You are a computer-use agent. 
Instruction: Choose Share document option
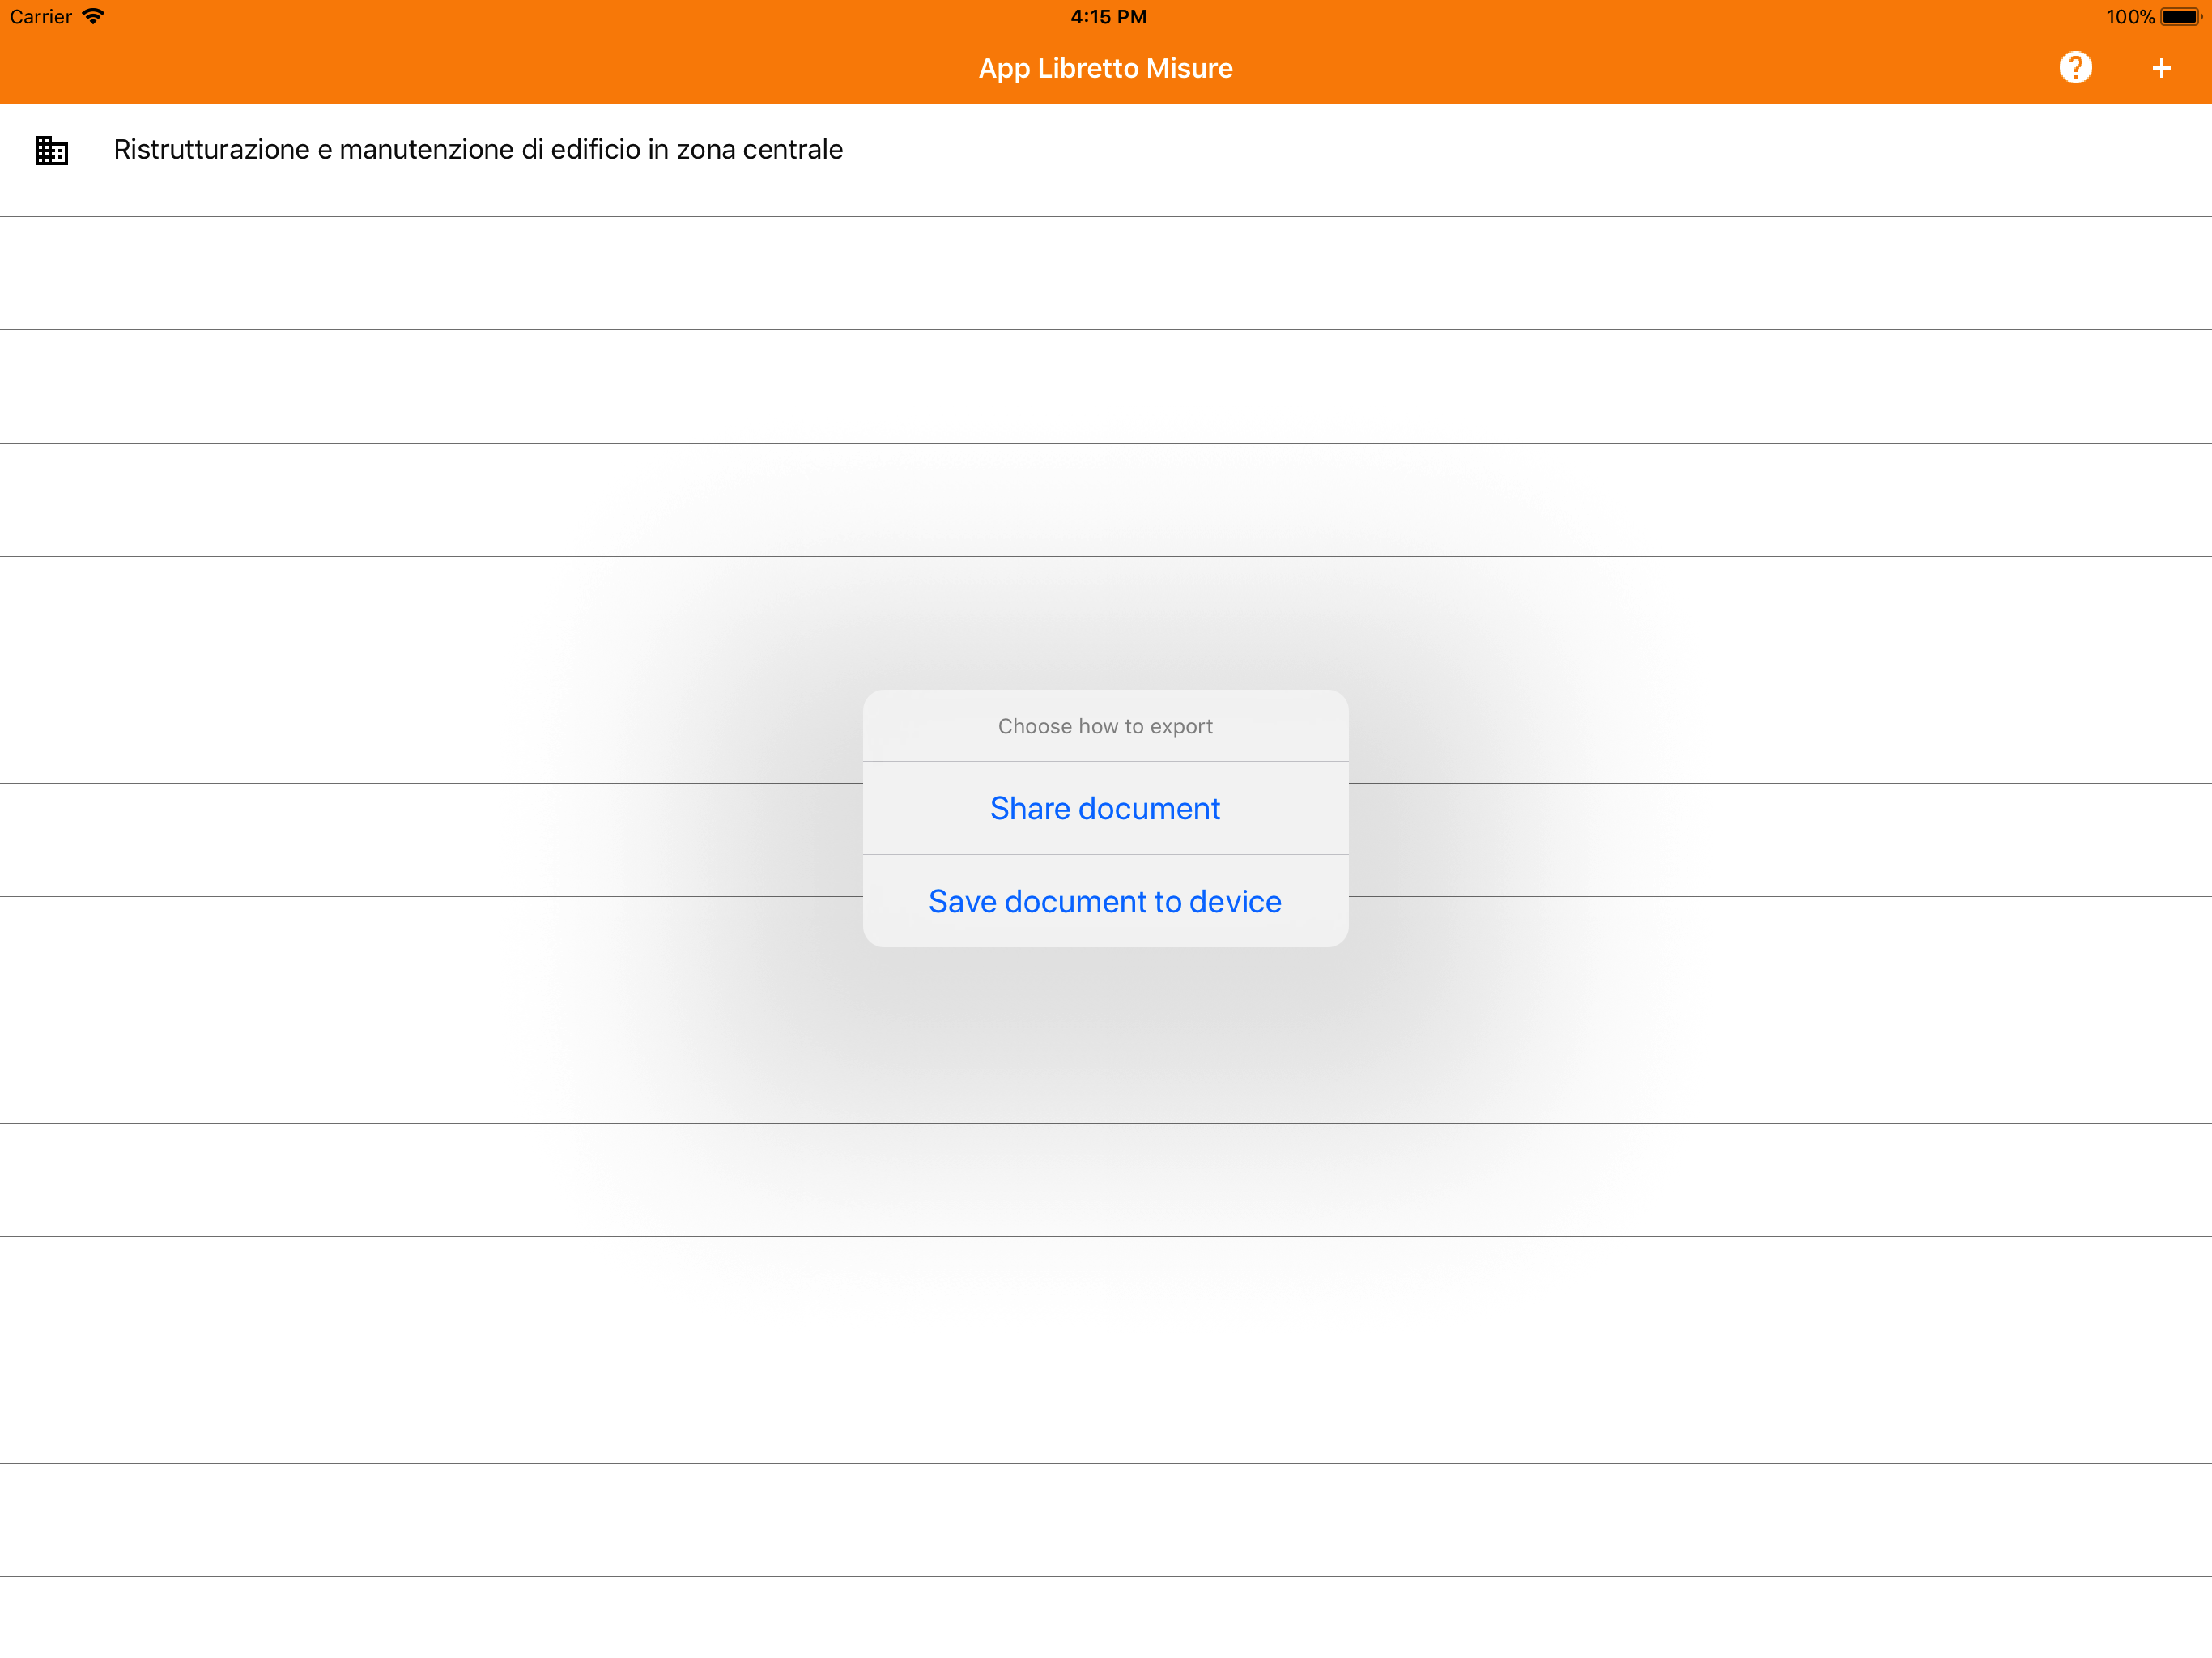coord(1105,808)
